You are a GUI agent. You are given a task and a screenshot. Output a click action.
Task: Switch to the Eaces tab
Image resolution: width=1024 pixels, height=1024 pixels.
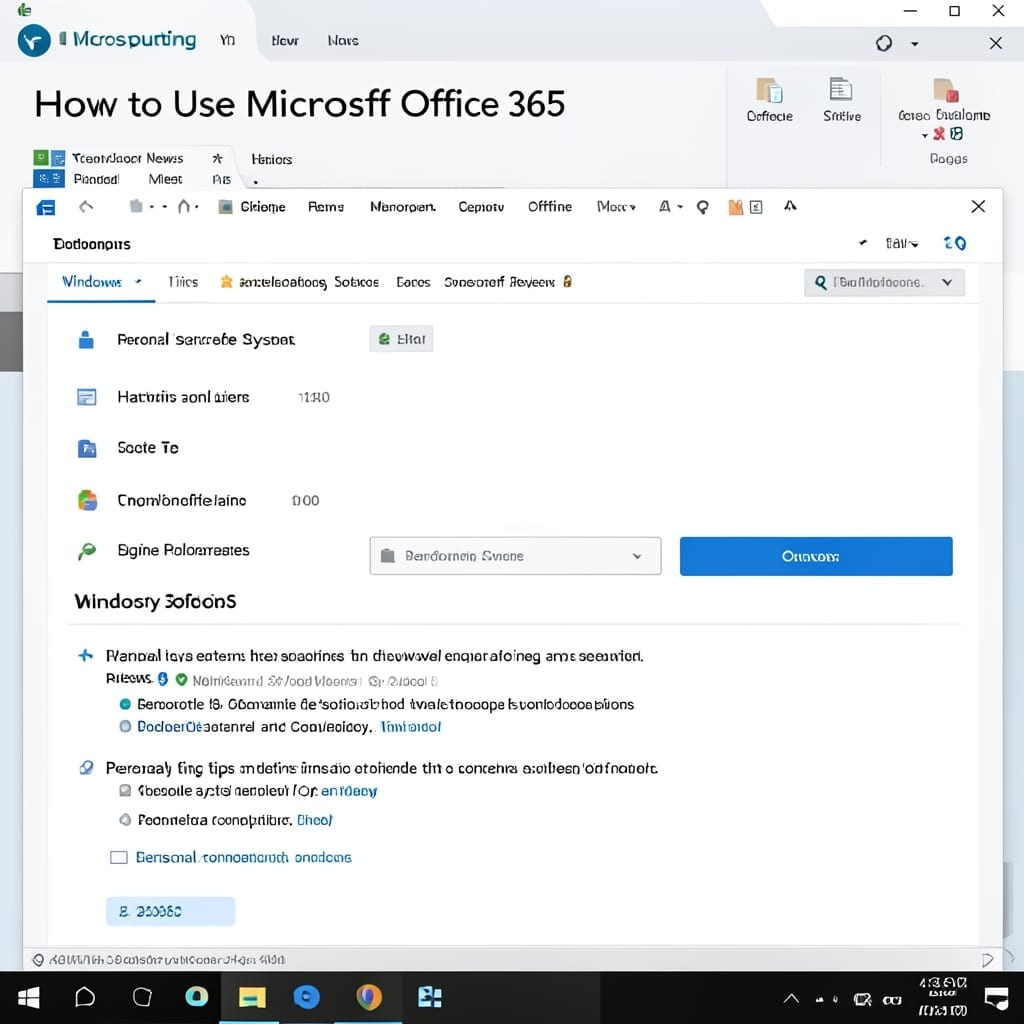pyautogui.click(x=413, y=282)
